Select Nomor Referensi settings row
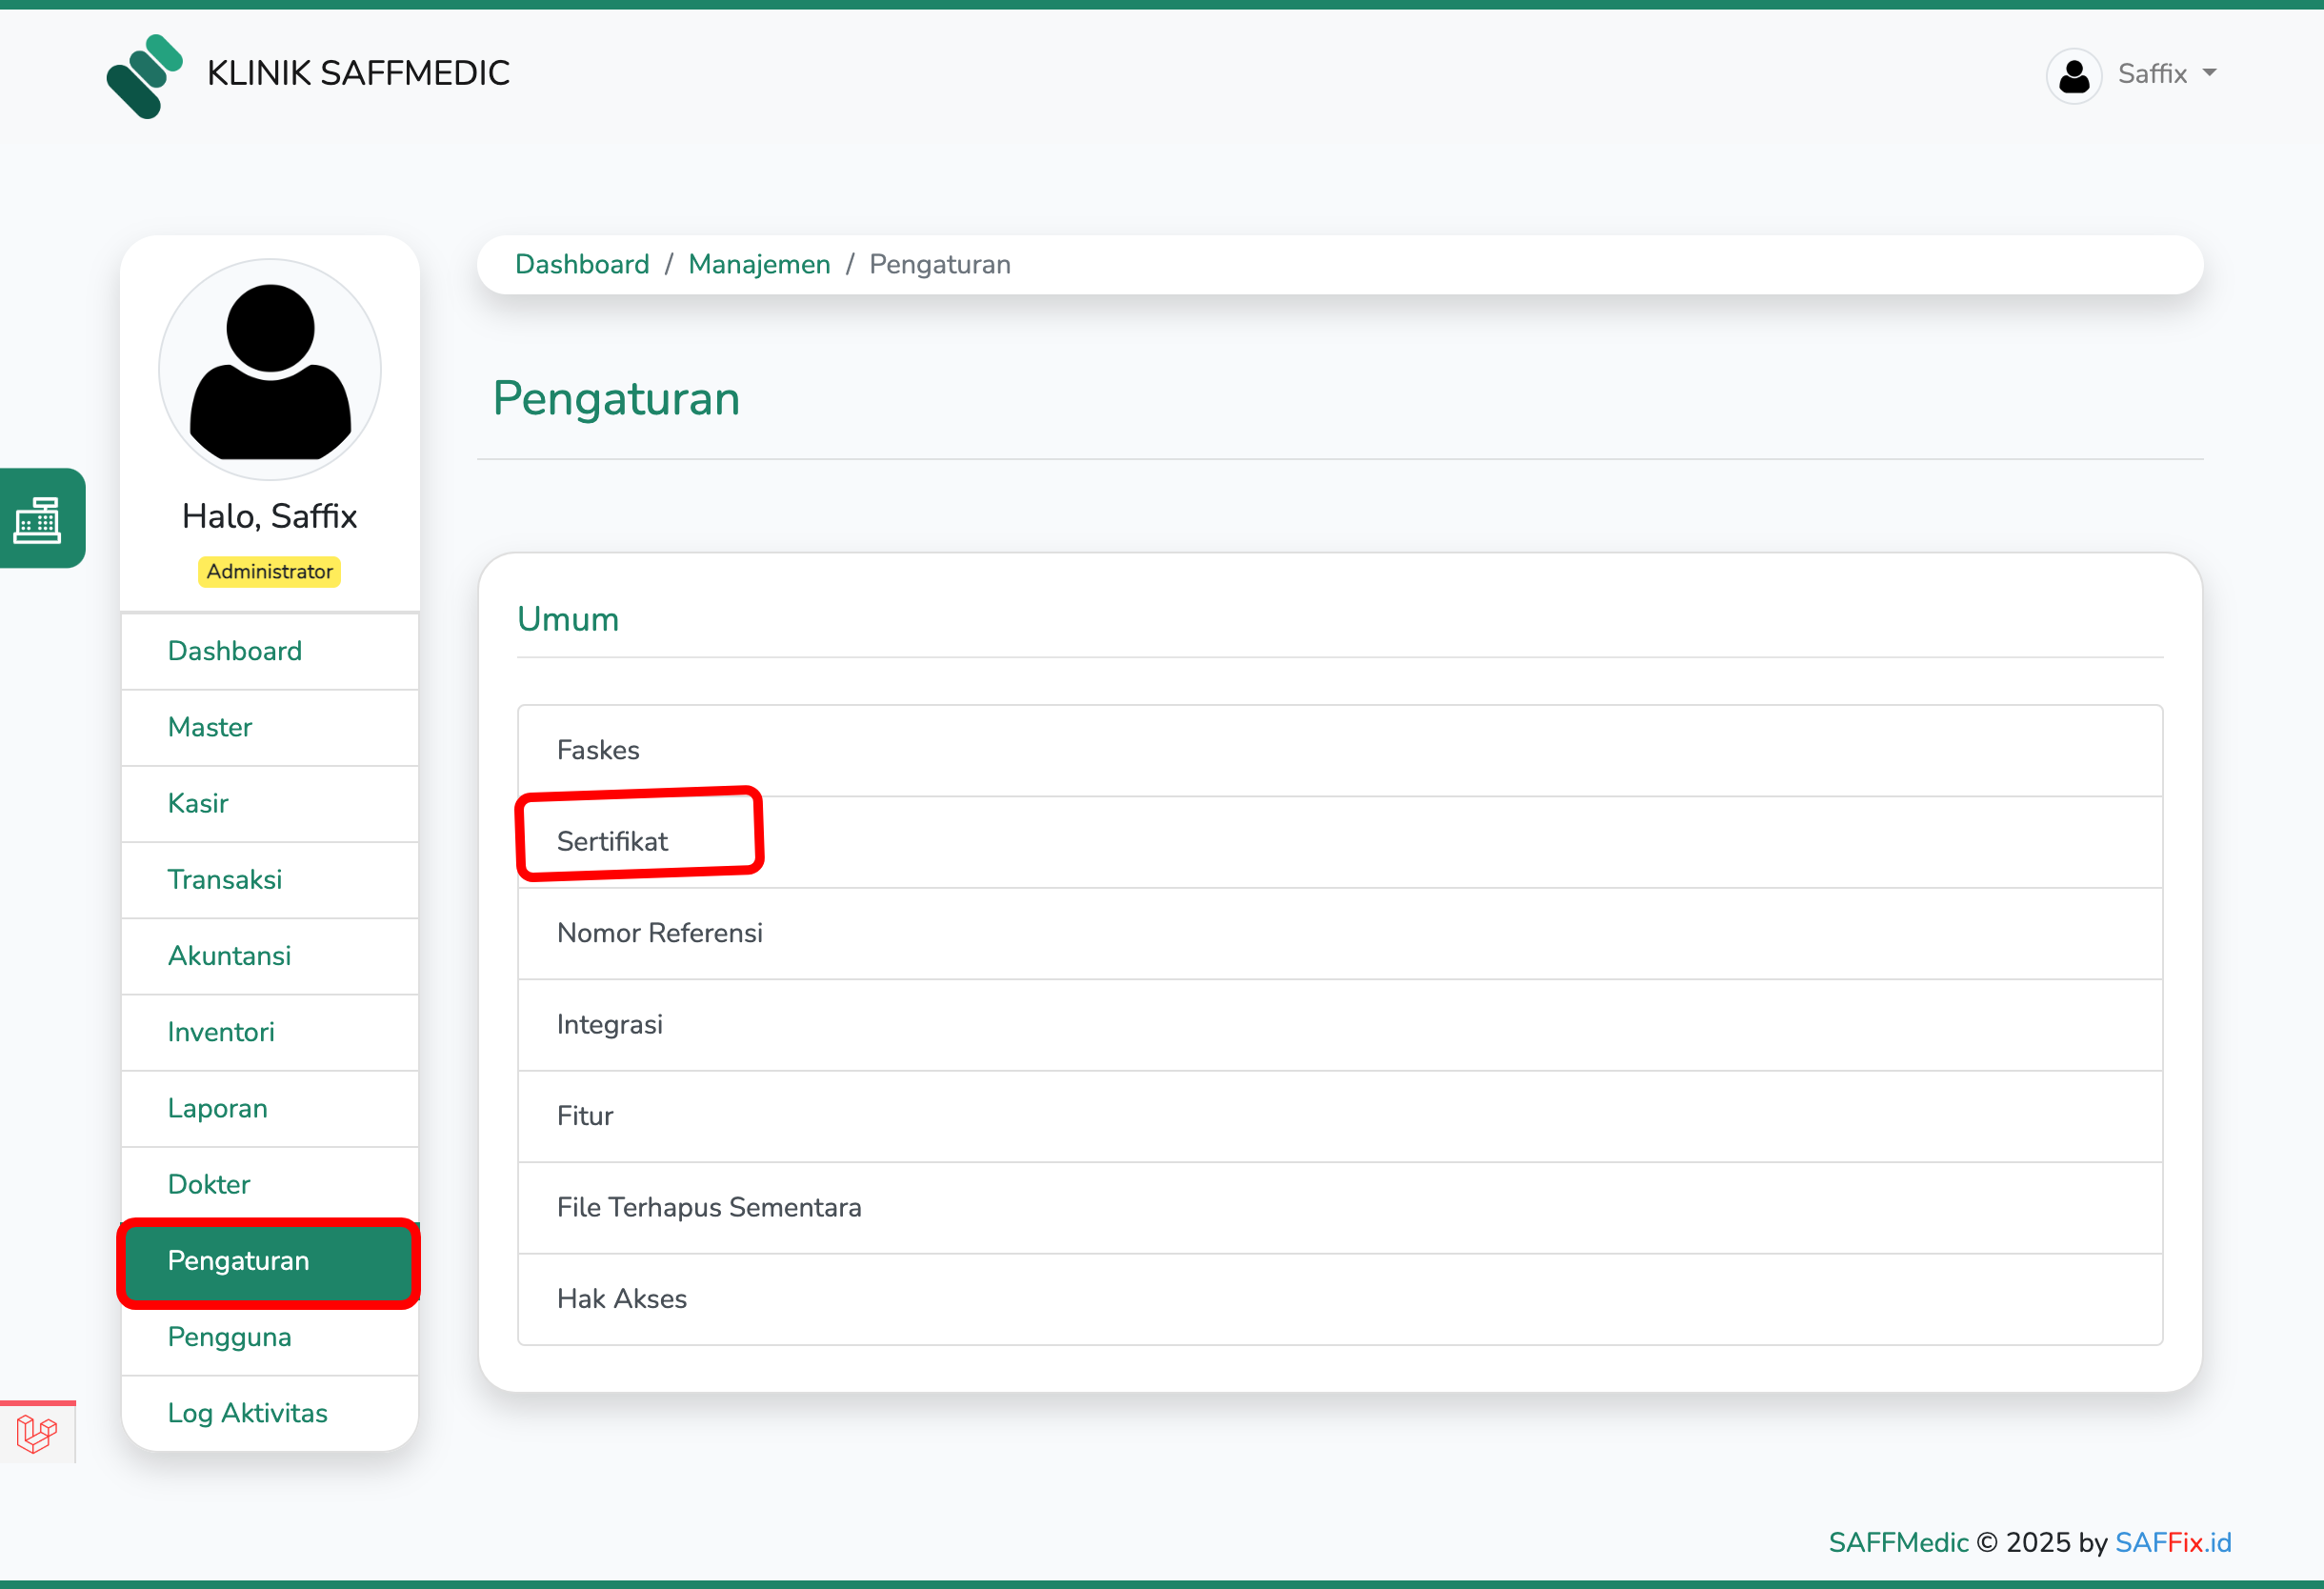The height and width of the screenshot is (1589, 2324). 659,933
